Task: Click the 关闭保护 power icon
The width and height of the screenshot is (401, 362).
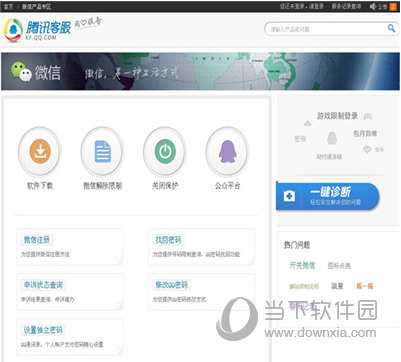Action: pyautogui.click(x=165, y=152)
